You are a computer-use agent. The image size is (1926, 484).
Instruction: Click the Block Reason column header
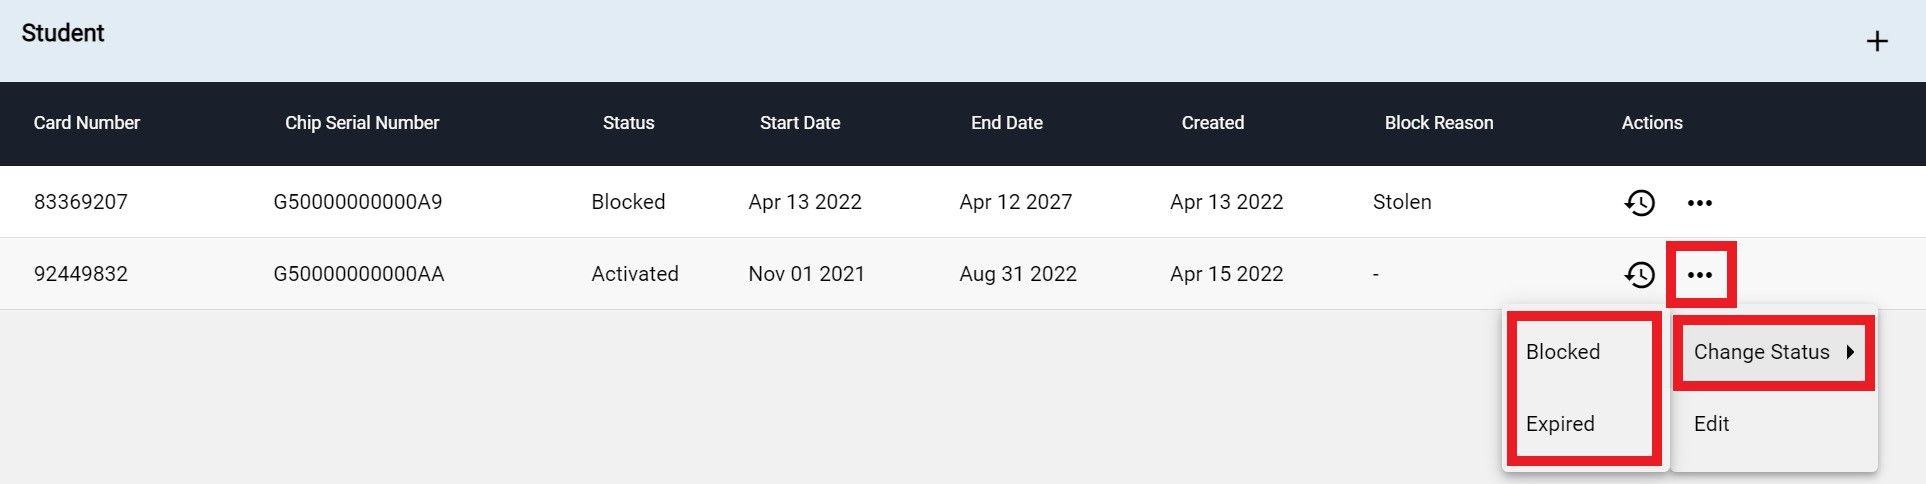pos(1439,123)
